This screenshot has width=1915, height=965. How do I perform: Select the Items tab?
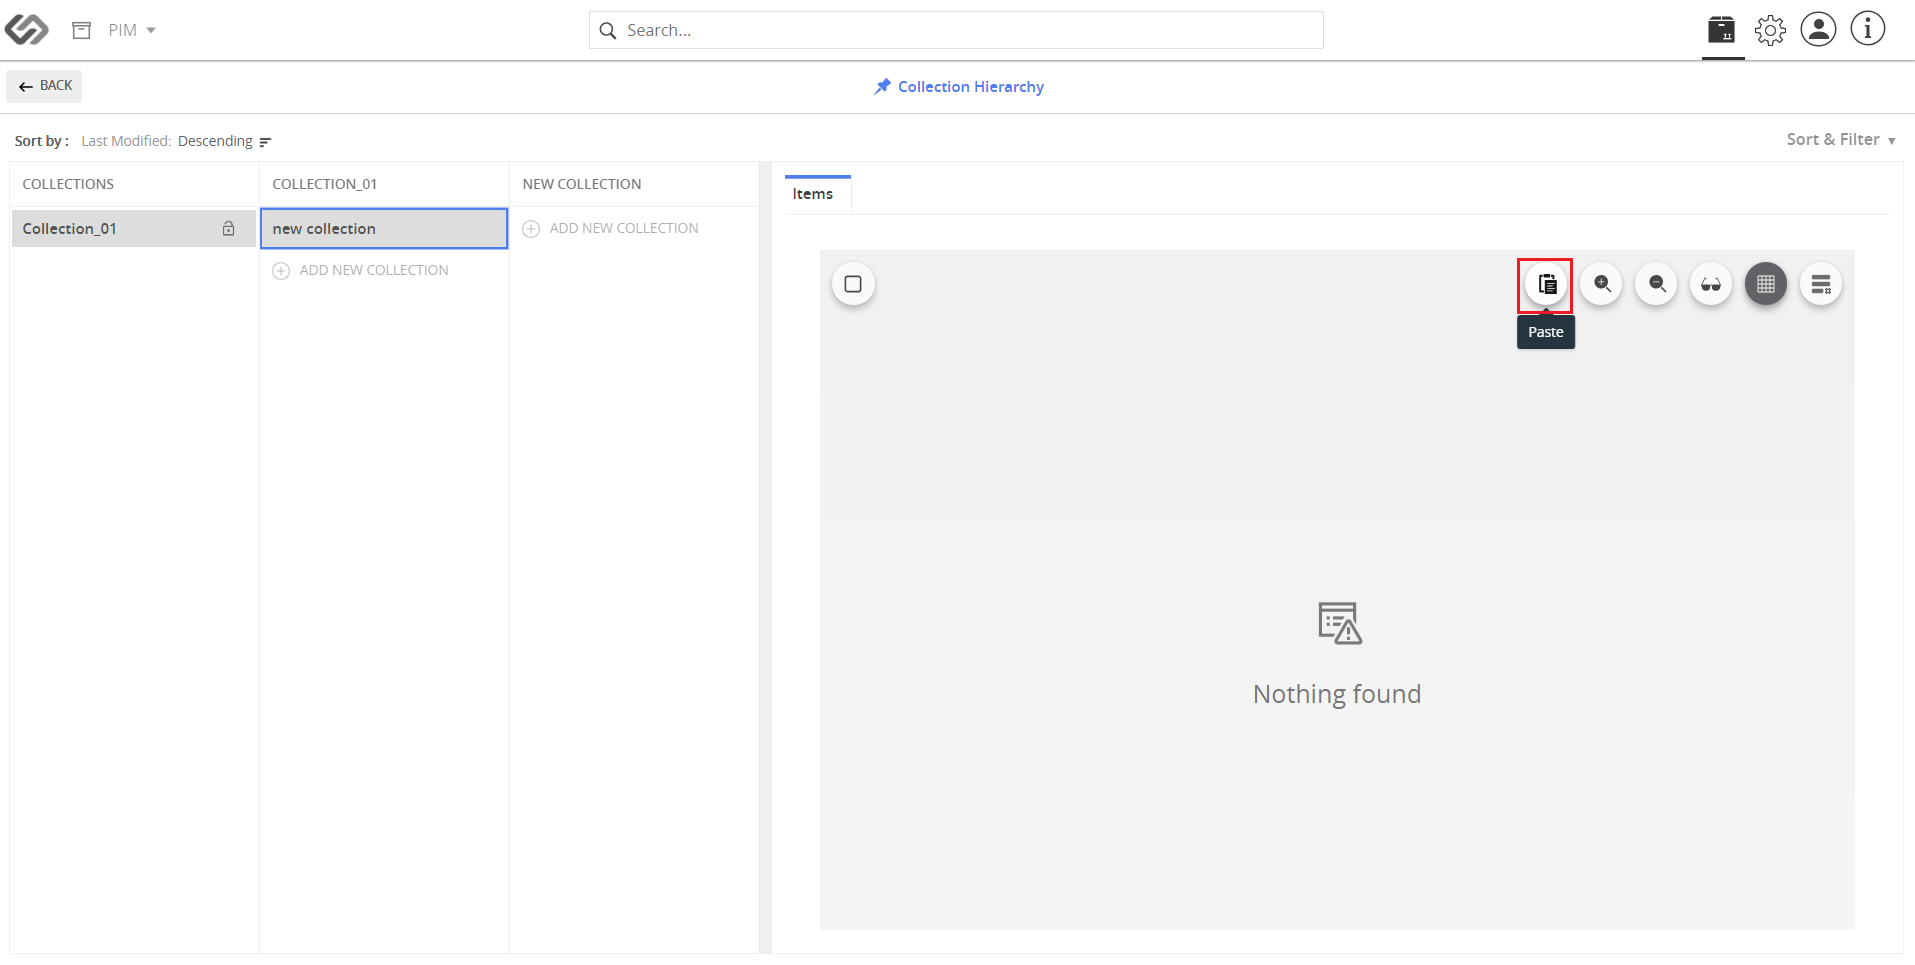pyautogui.click(x=813, y=194)
